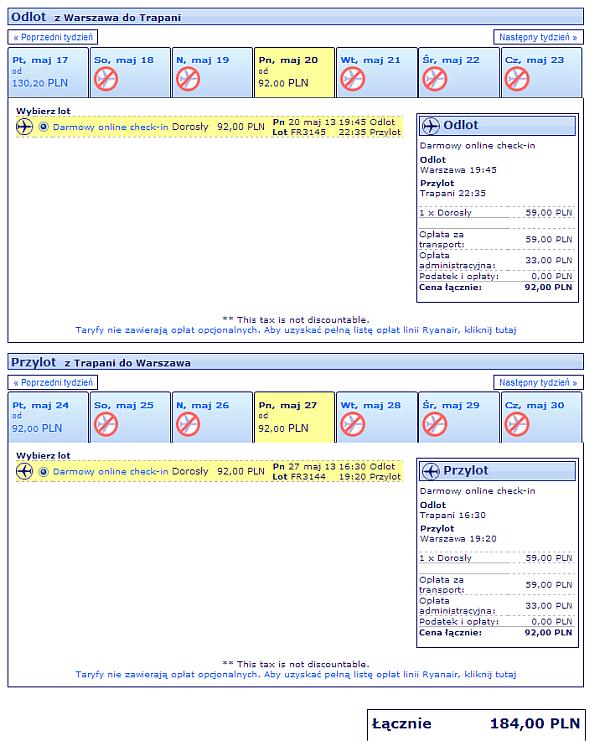Select radio button for flight FR3144

[x=43, y=471]
